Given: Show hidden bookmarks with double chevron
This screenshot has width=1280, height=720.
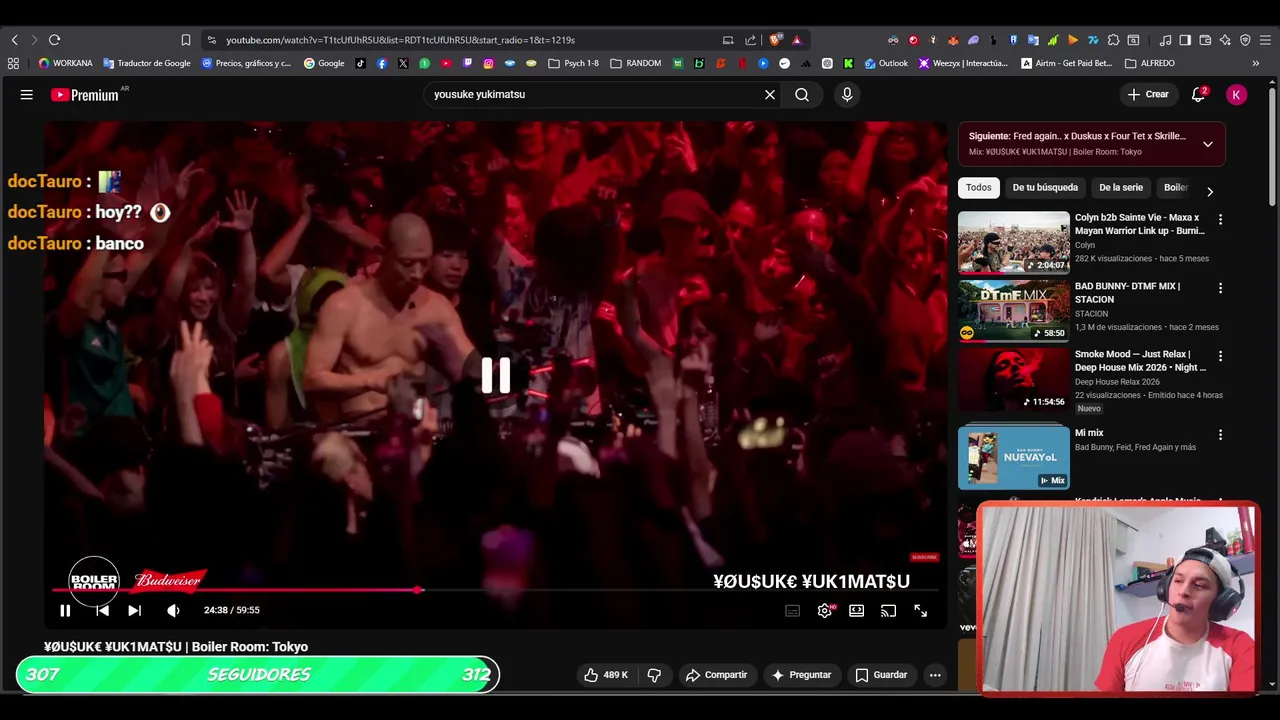Looking at the screenshot, I should tap(1256, 63).
